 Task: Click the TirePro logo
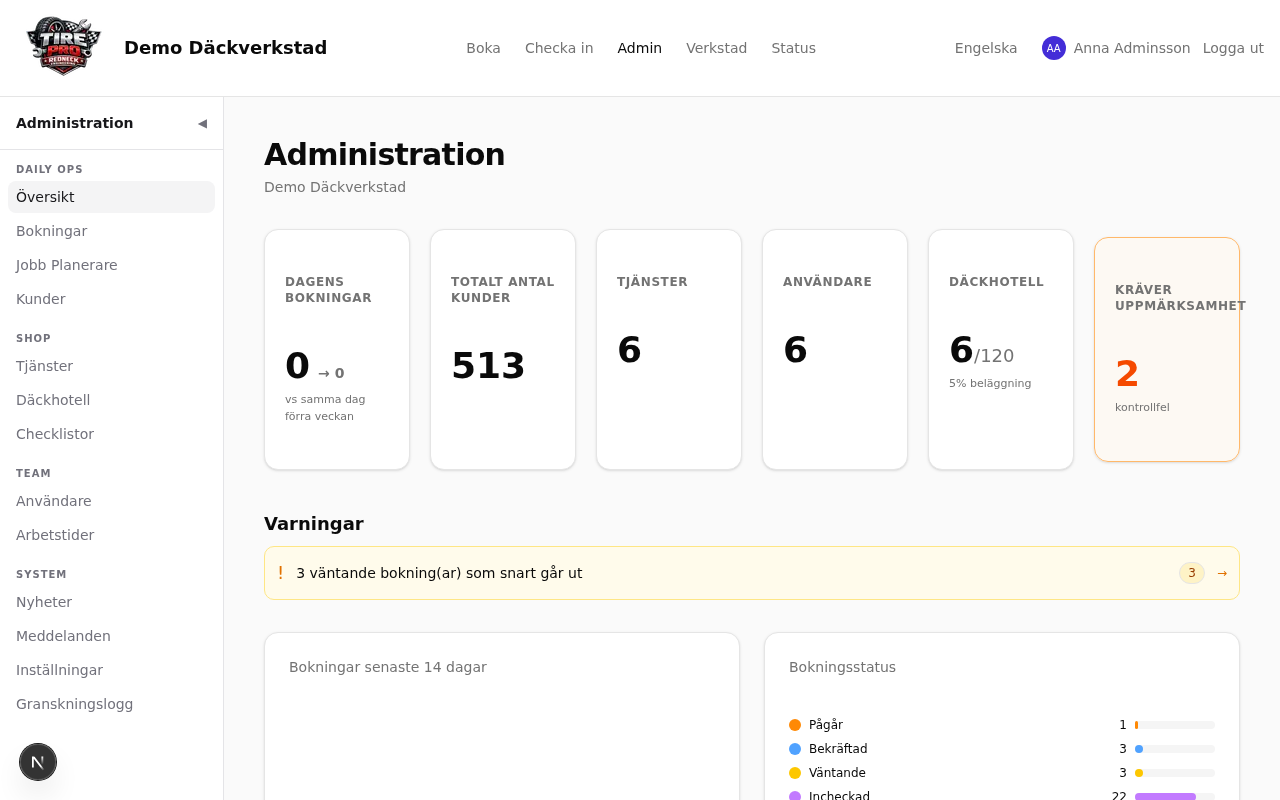(62, 45)
